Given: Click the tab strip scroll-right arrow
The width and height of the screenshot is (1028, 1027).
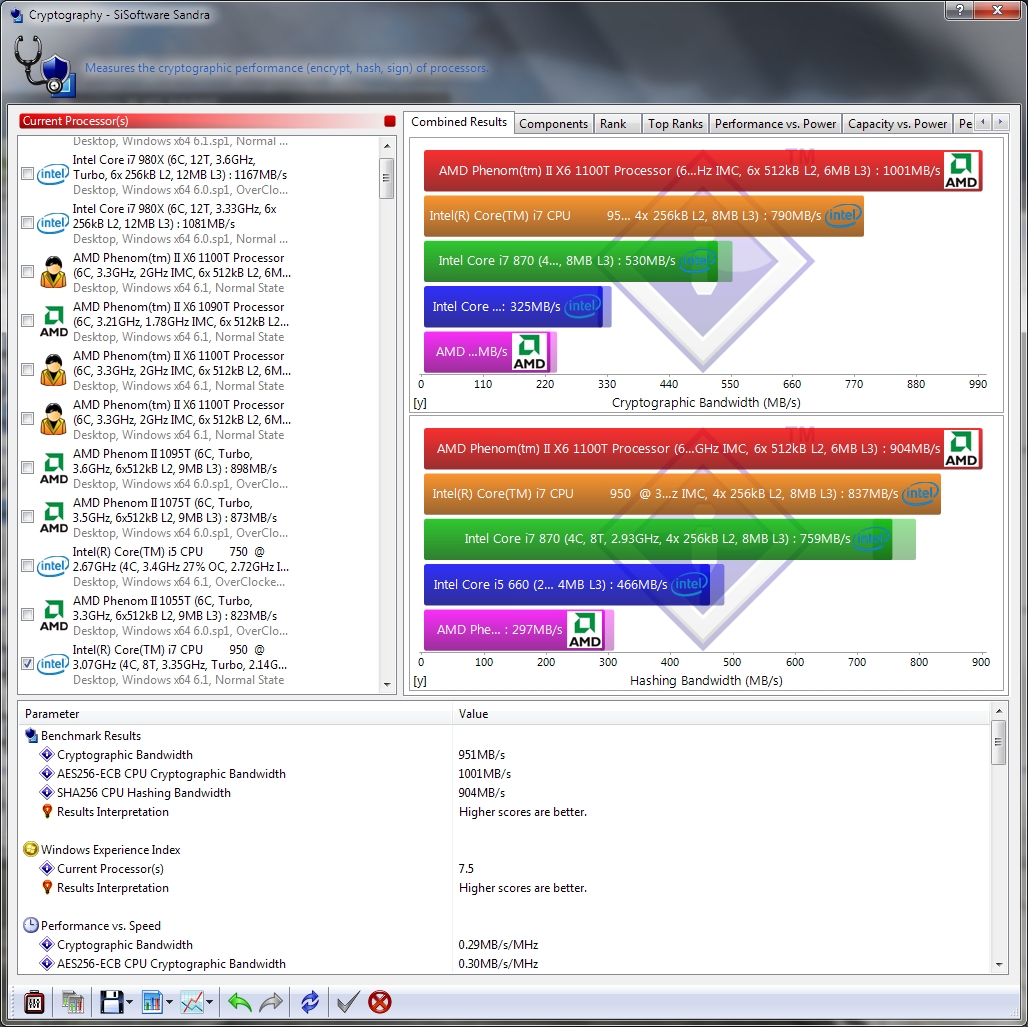Looking at the screenshot, I should point(1000,122).
